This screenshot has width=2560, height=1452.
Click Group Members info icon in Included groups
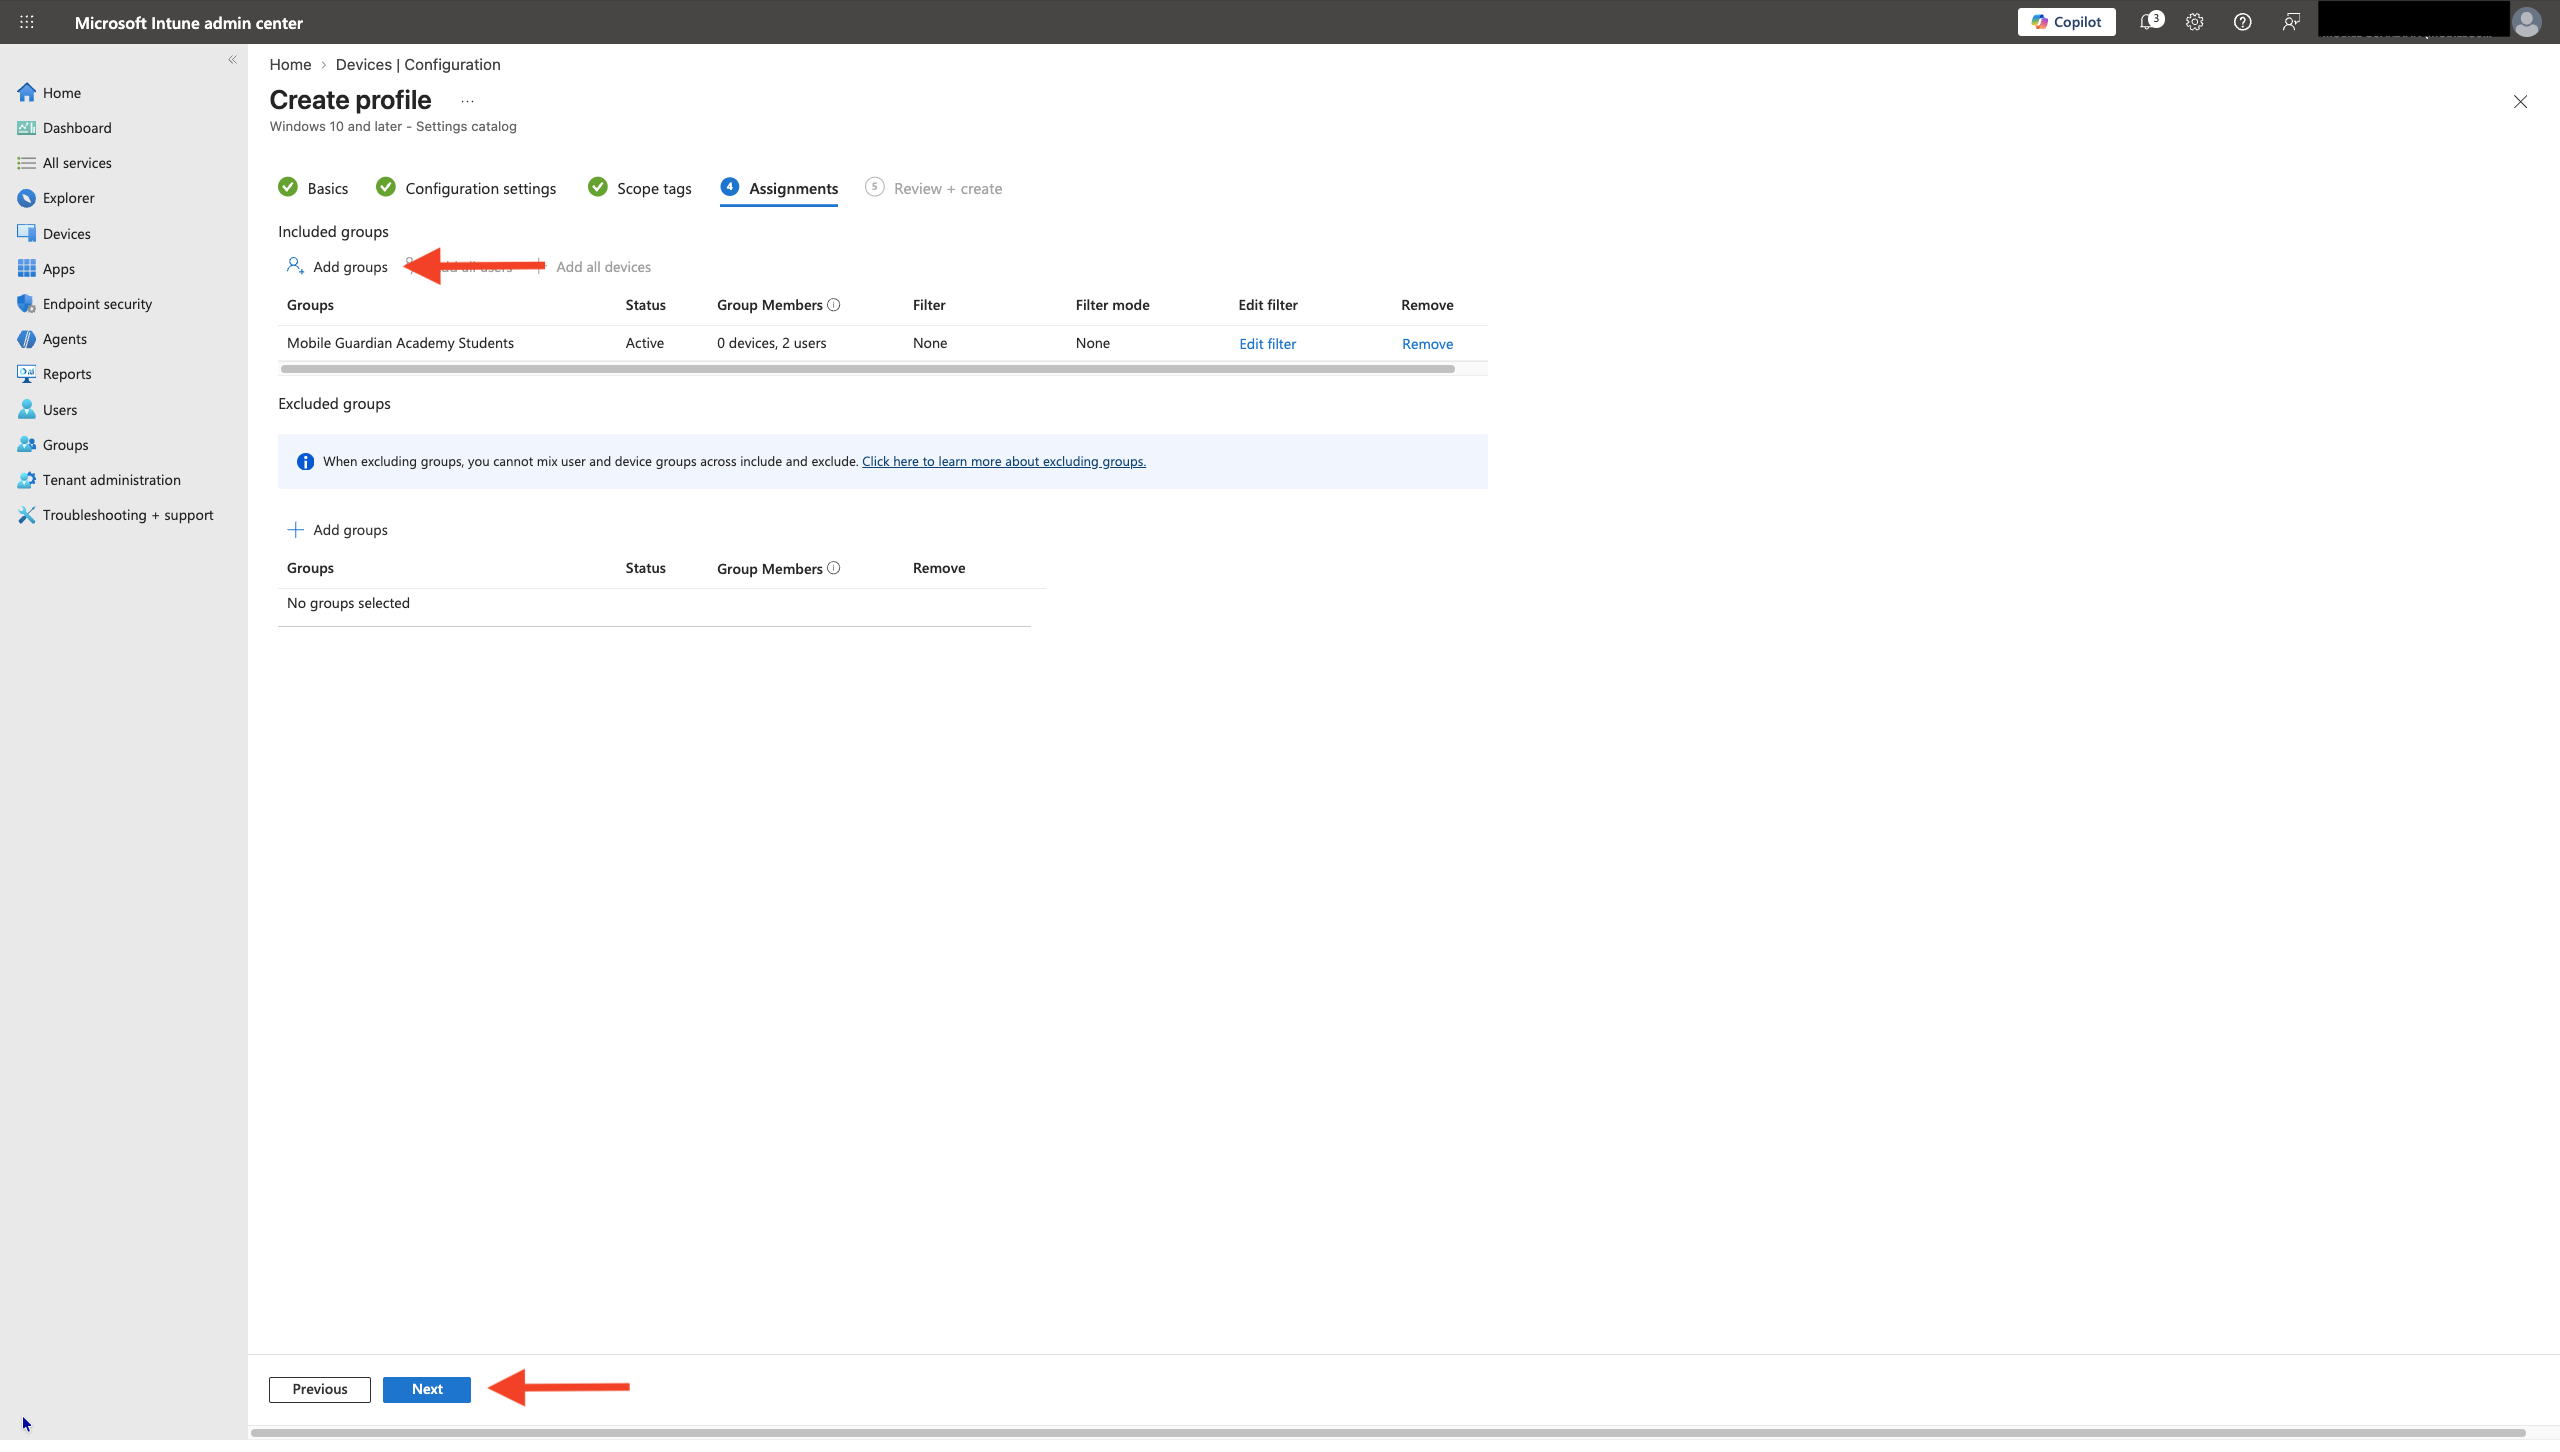point(834,305)
